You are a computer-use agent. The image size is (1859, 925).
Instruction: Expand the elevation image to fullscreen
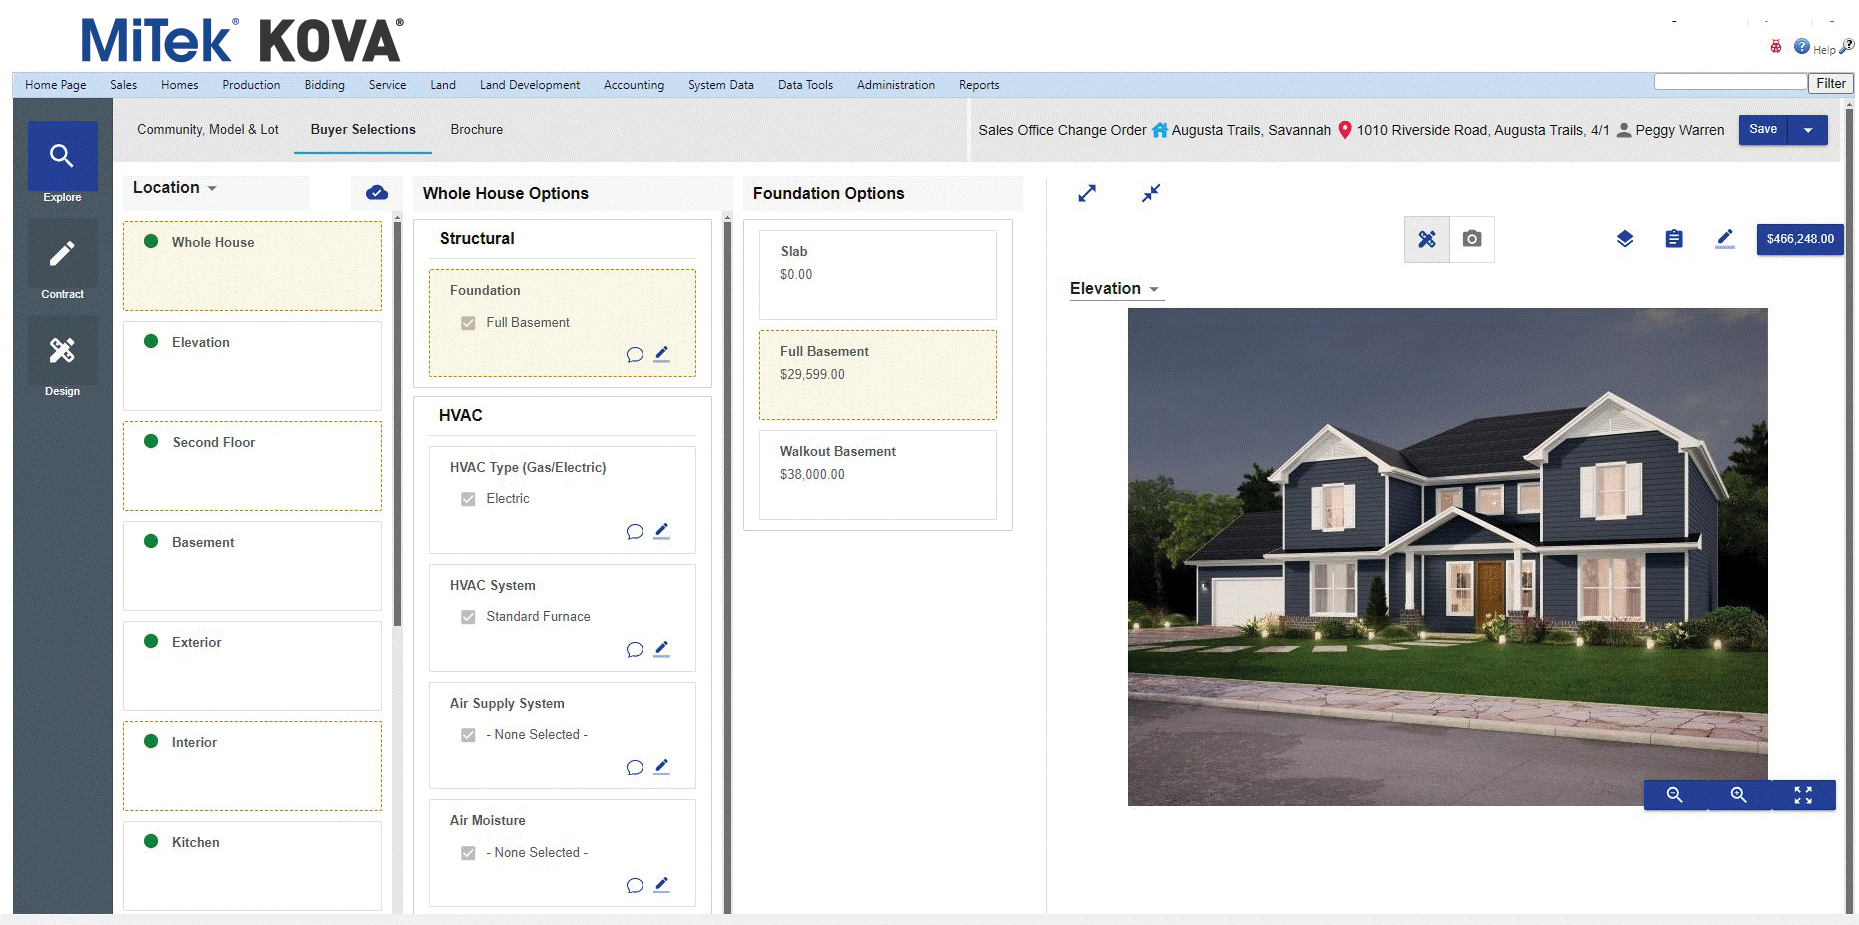pyautogui.click(x=1803, y=795)
